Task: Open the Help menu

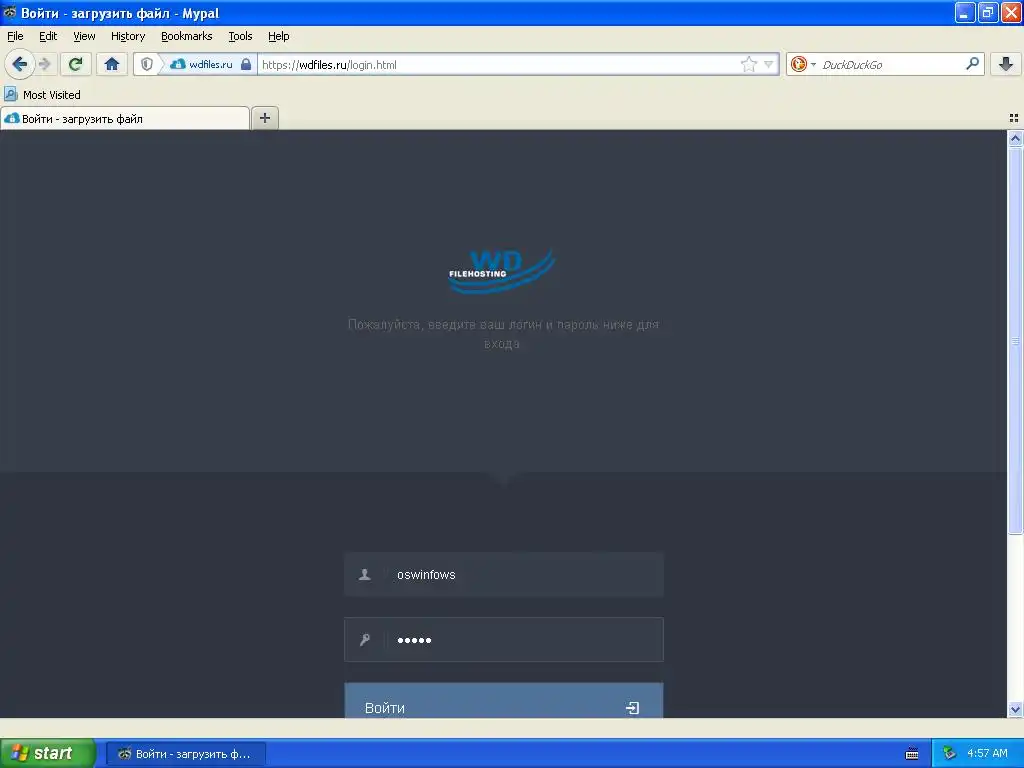Action: (x=279, y=36)
